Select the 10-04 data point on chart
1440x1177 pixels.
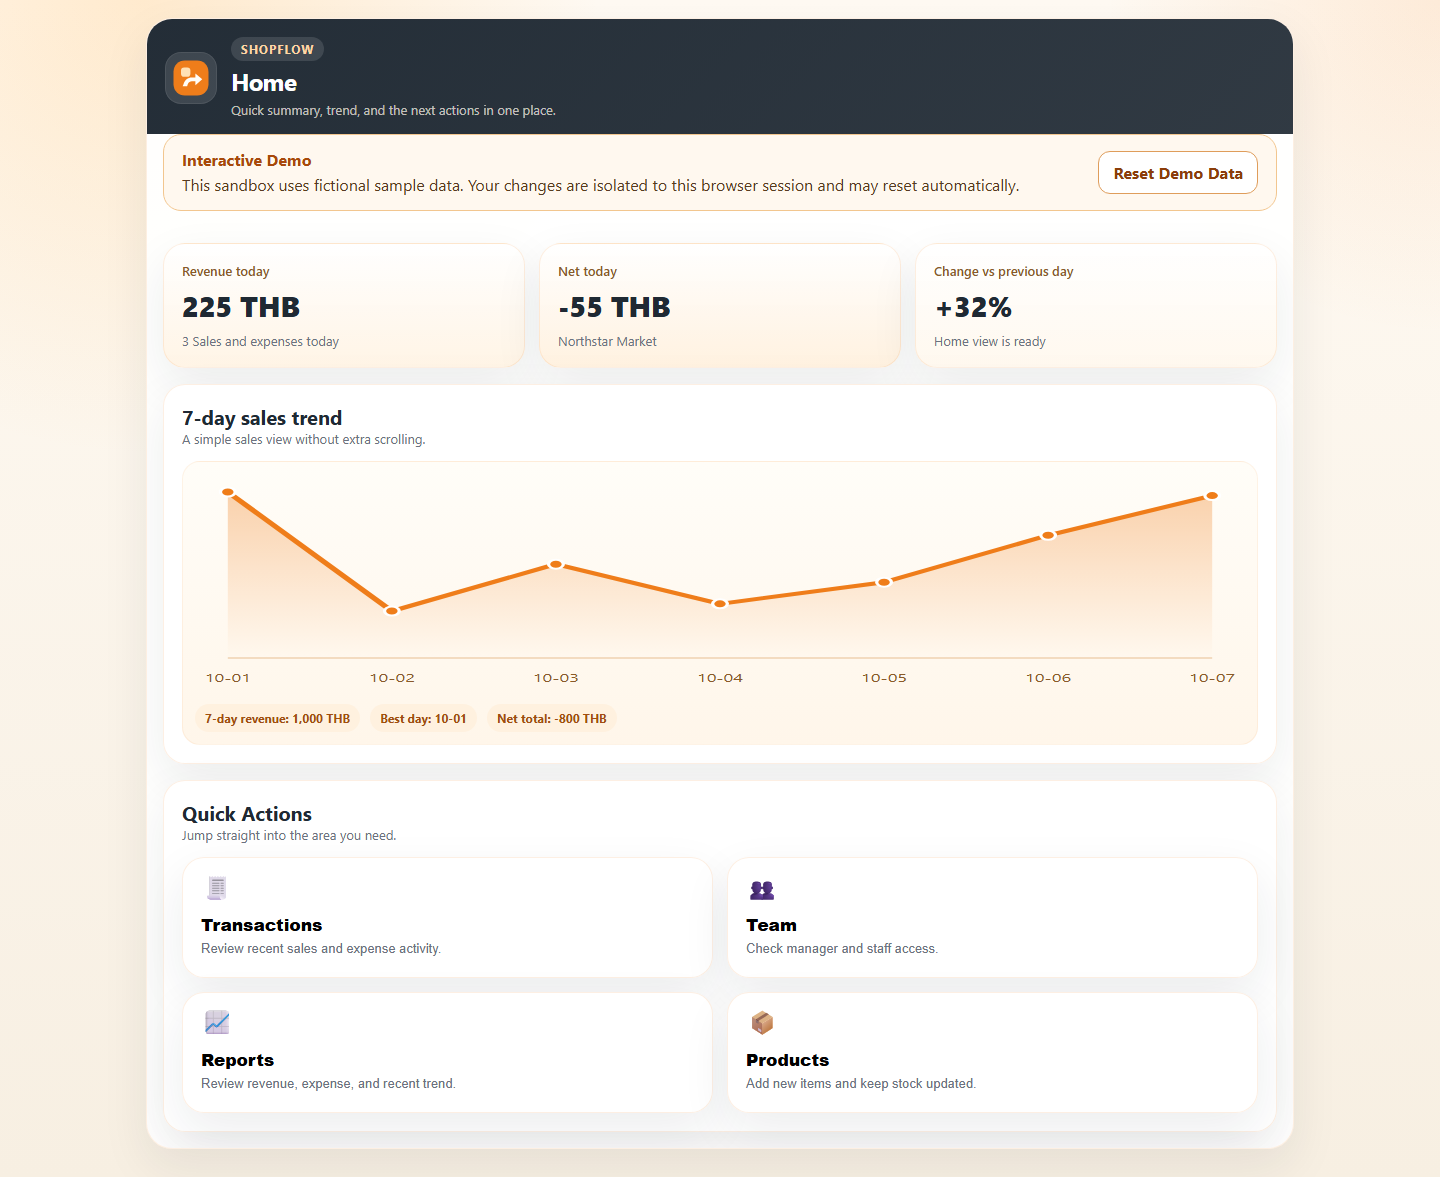(x=720, y=604)
